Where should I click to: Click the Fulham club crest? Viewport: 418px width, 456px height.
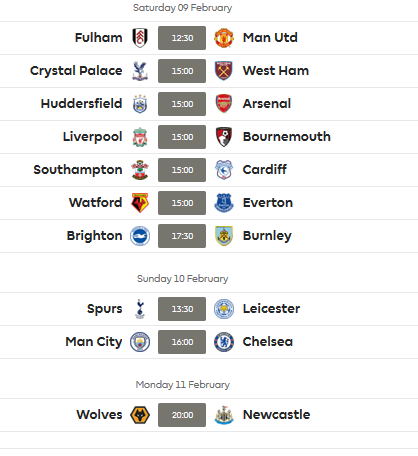[140, 38]
